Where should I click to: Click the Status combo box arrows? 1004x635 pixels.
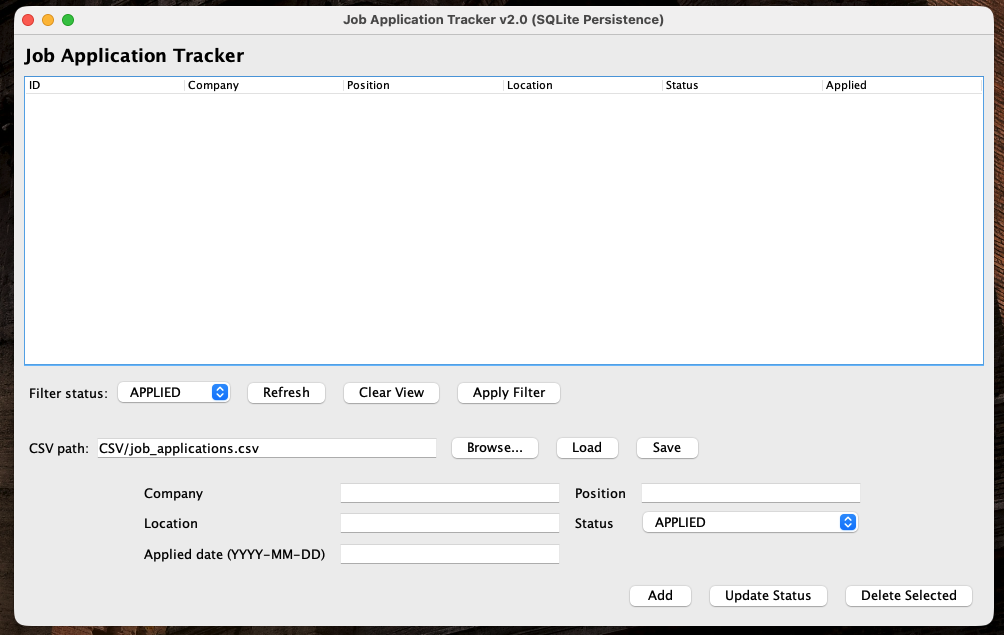click(x=847, y=522)
